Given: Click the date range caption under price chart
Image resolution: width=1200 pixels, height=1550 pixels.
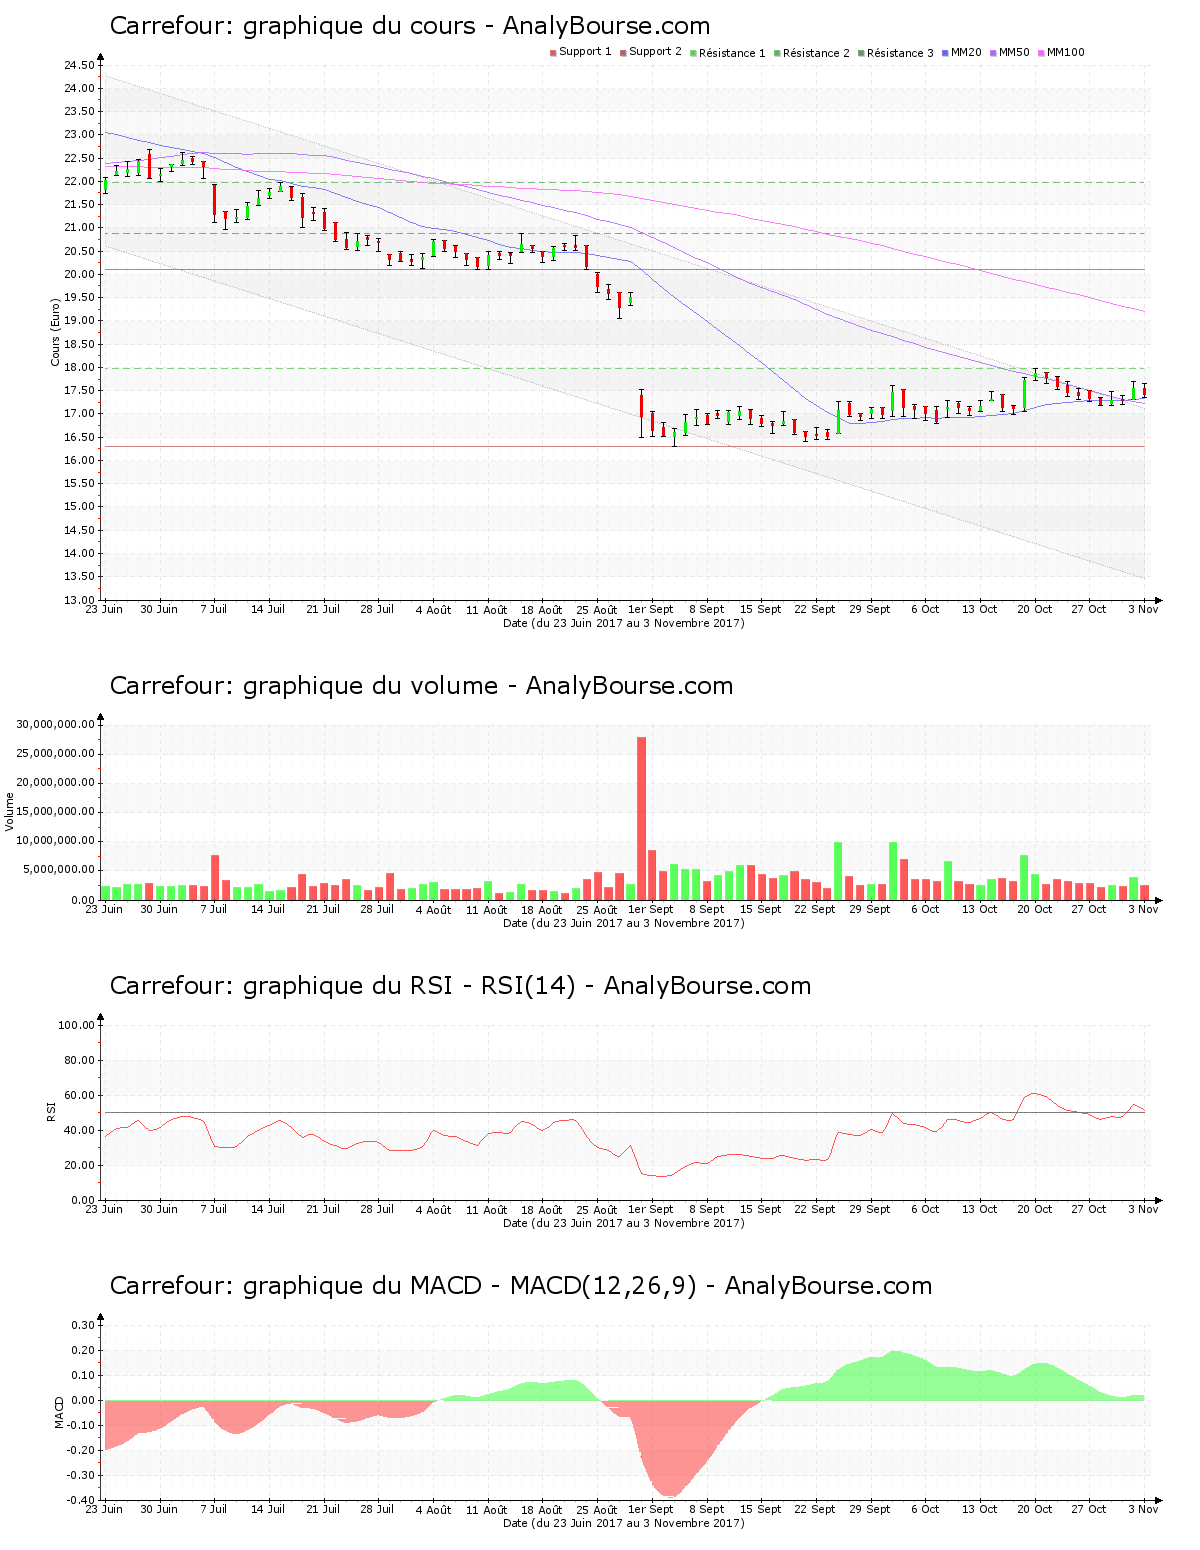Looking at the screenshot, I should (623, 623).
